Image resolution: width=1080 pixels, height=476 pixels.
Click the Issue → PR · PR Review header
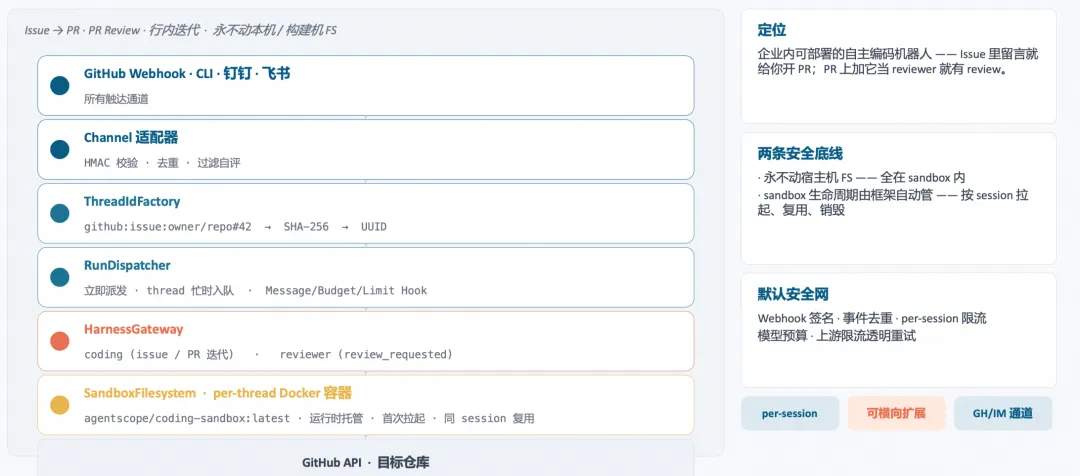[180, 30]
